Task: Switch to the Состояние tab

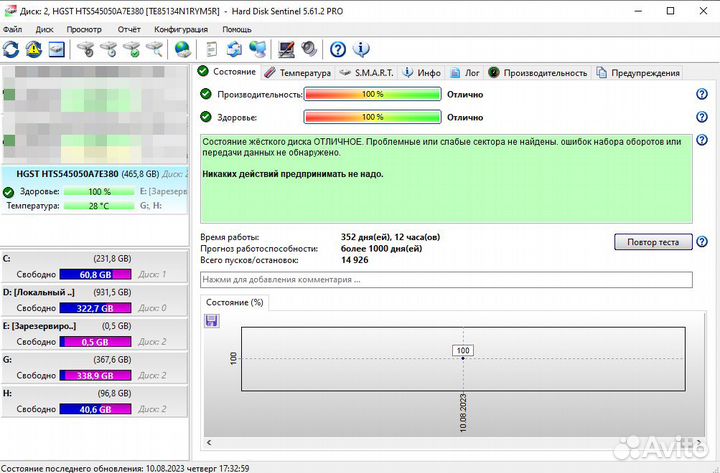Action: 227,72
